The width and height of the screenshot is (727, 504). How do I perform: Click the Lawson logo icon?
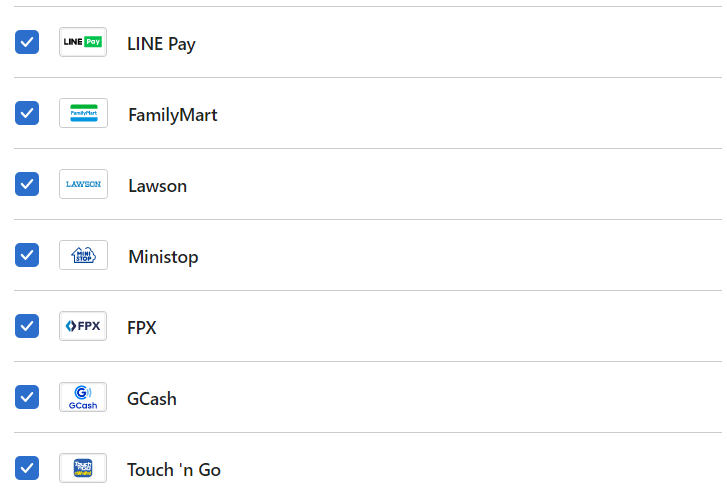[x=83, y=184]
